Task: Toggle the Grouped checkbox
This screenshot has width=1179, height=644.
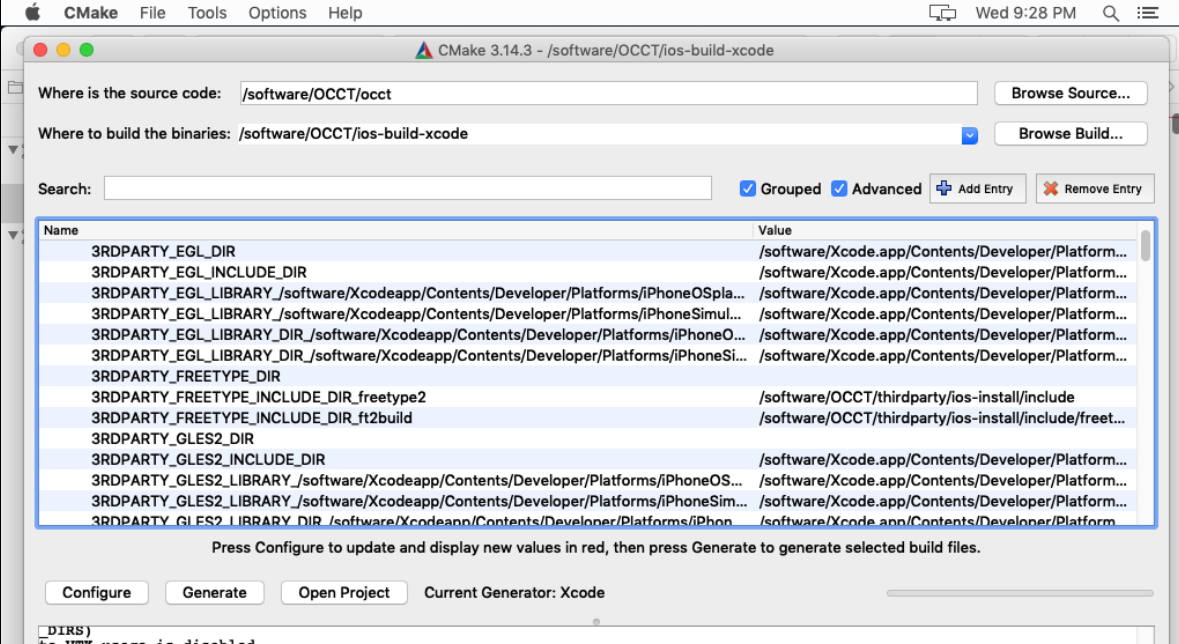Action: pyautogui.click(x=748, y=188)
